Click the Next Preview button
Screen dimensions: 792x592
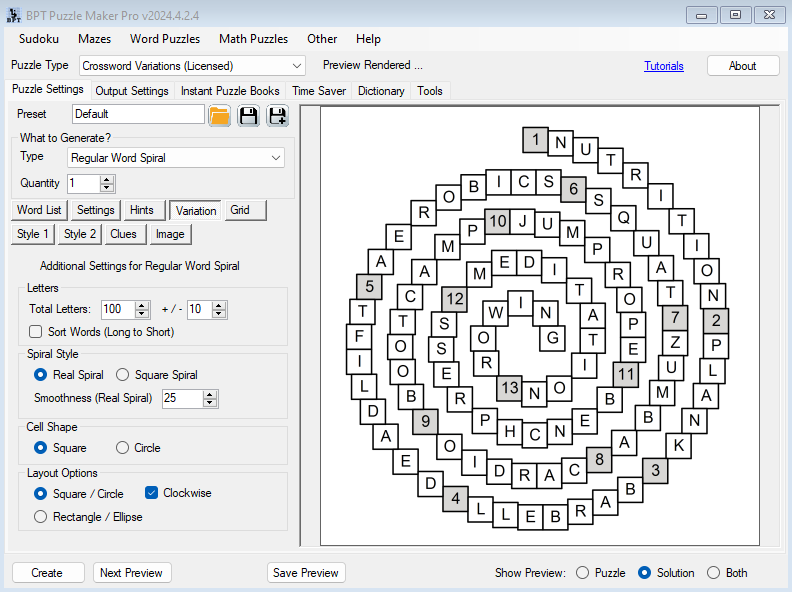[x=132, y=573]
